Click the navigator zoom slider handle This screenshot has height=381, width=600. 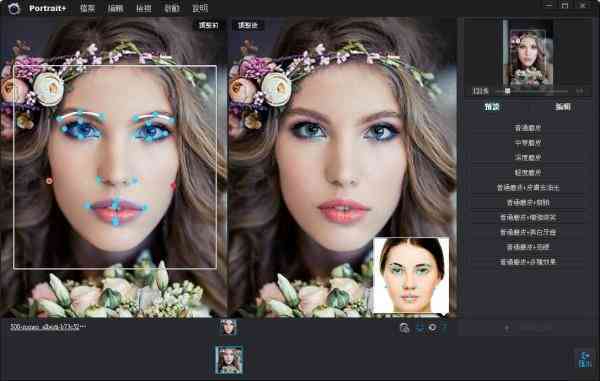507,91
